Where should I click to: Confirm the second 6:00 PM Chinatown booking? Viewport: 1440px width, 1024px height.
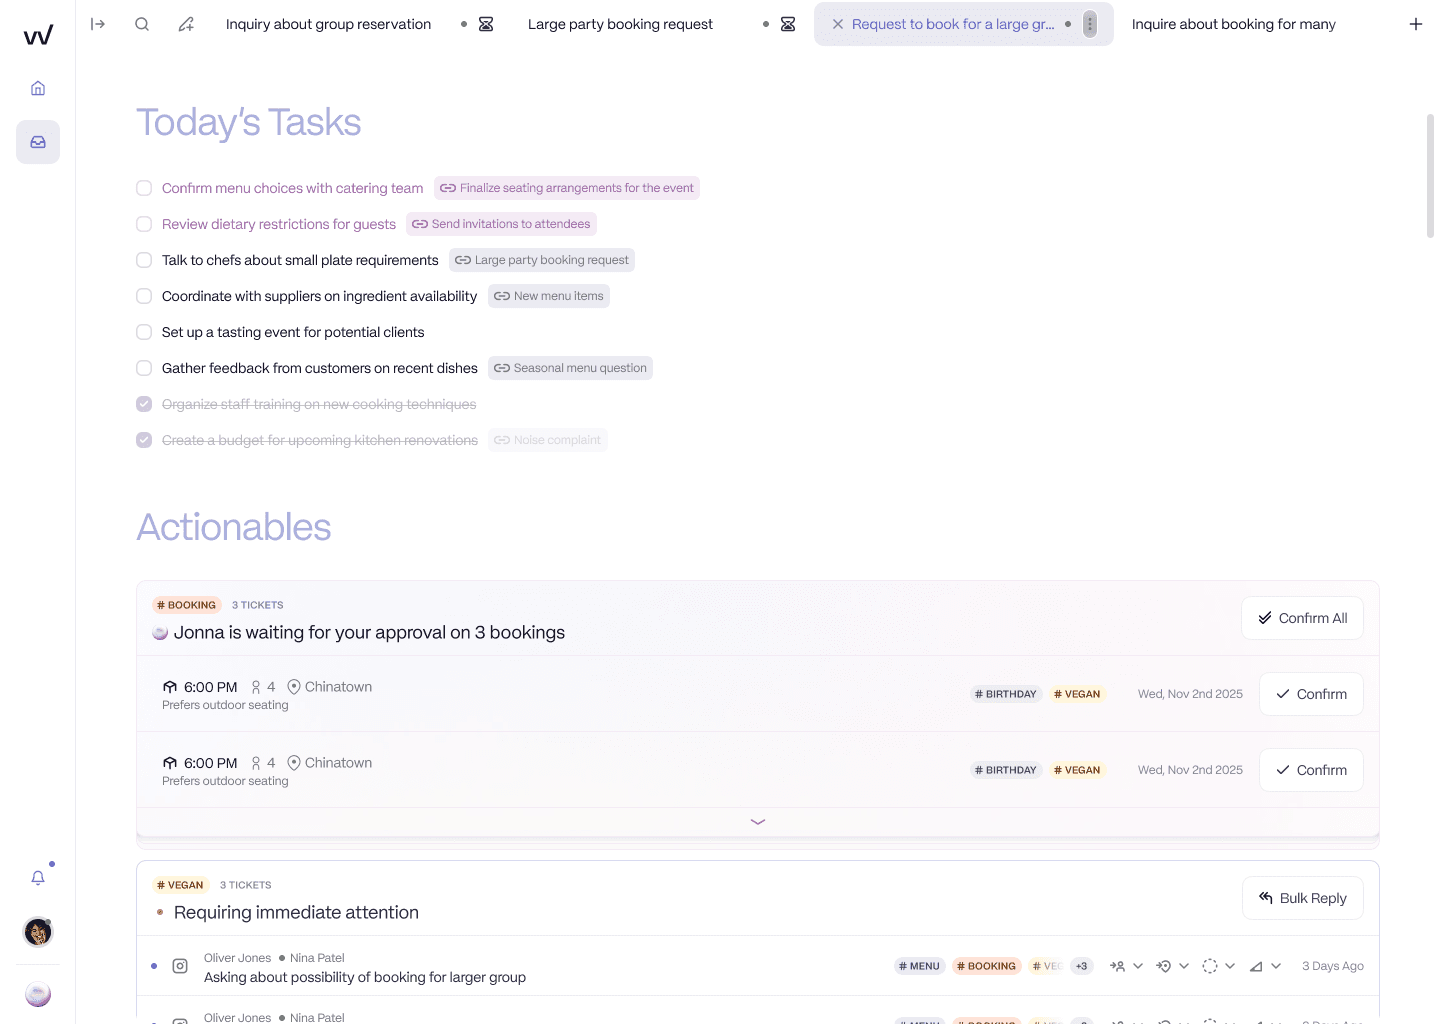(x=1311, y=770)
